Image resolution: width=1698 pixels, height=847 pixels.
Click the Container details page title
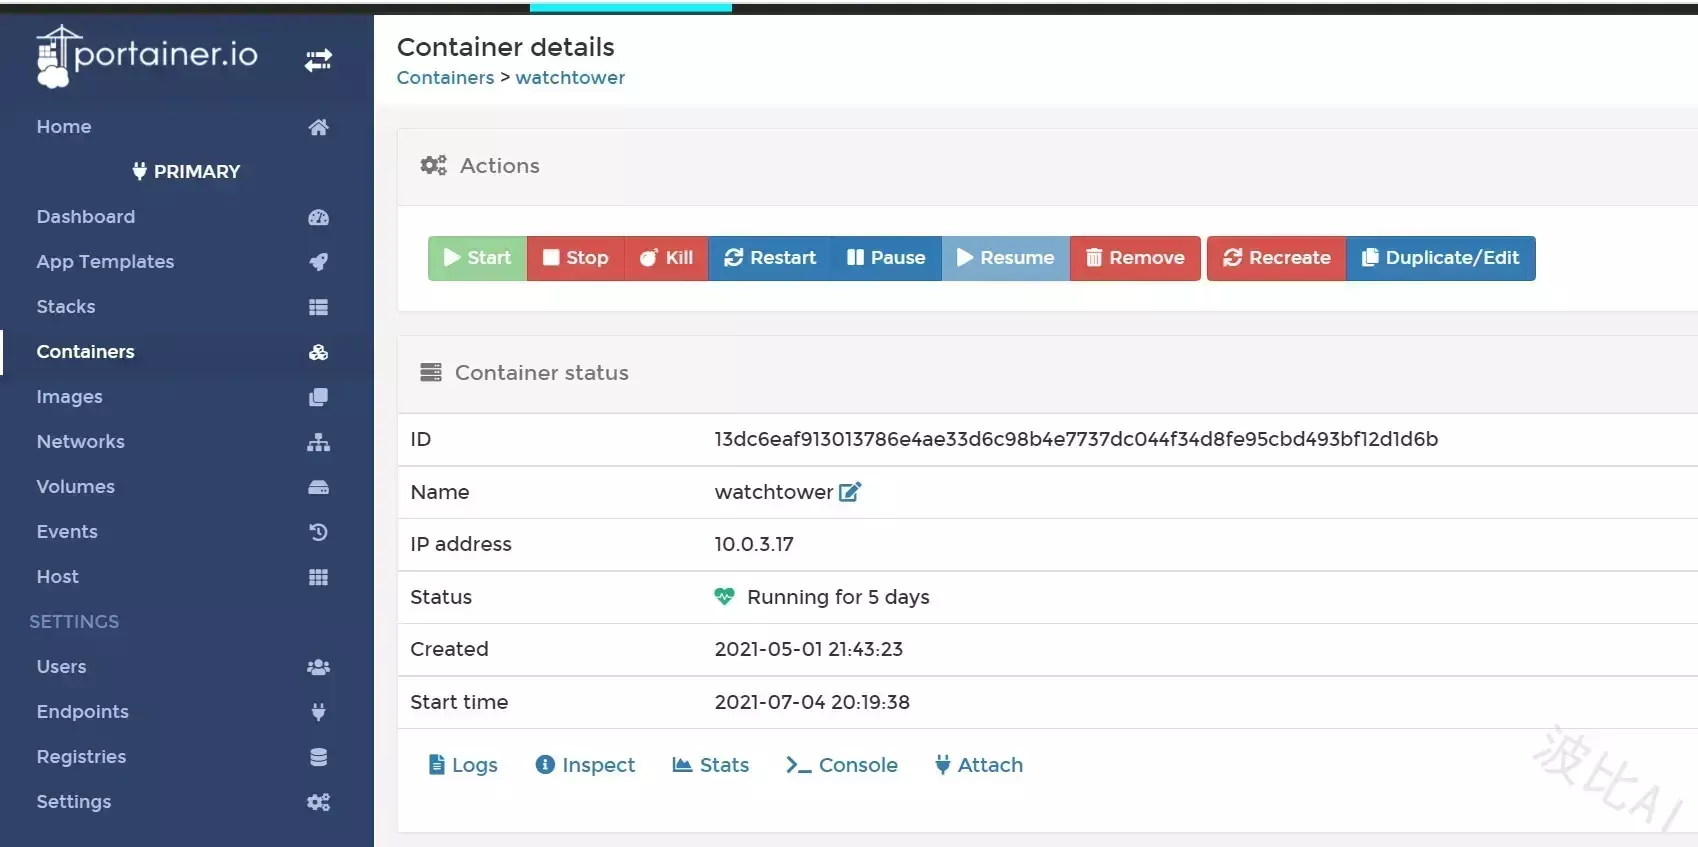click(506, 47)
